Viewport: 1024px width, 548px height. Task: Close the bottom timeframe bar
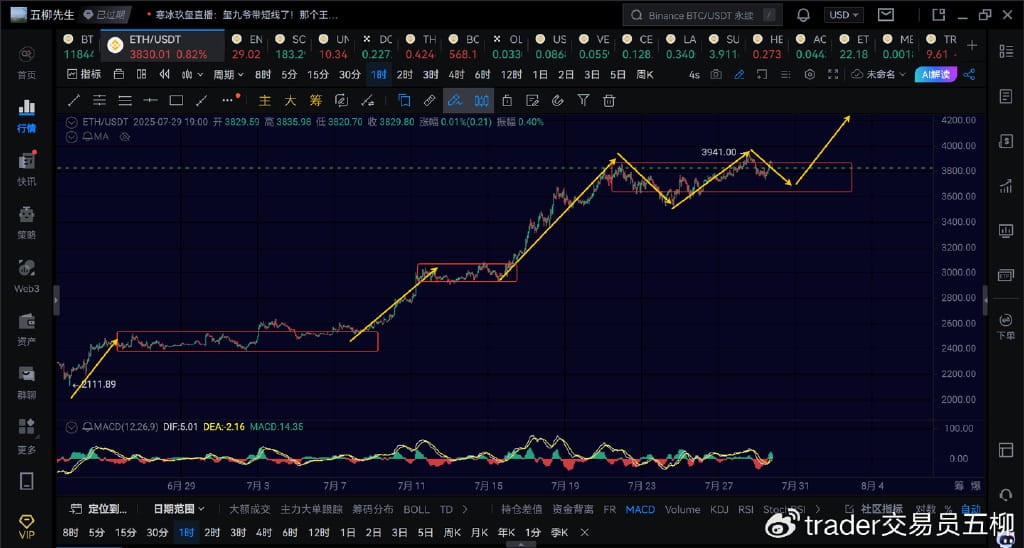(584, 532)
